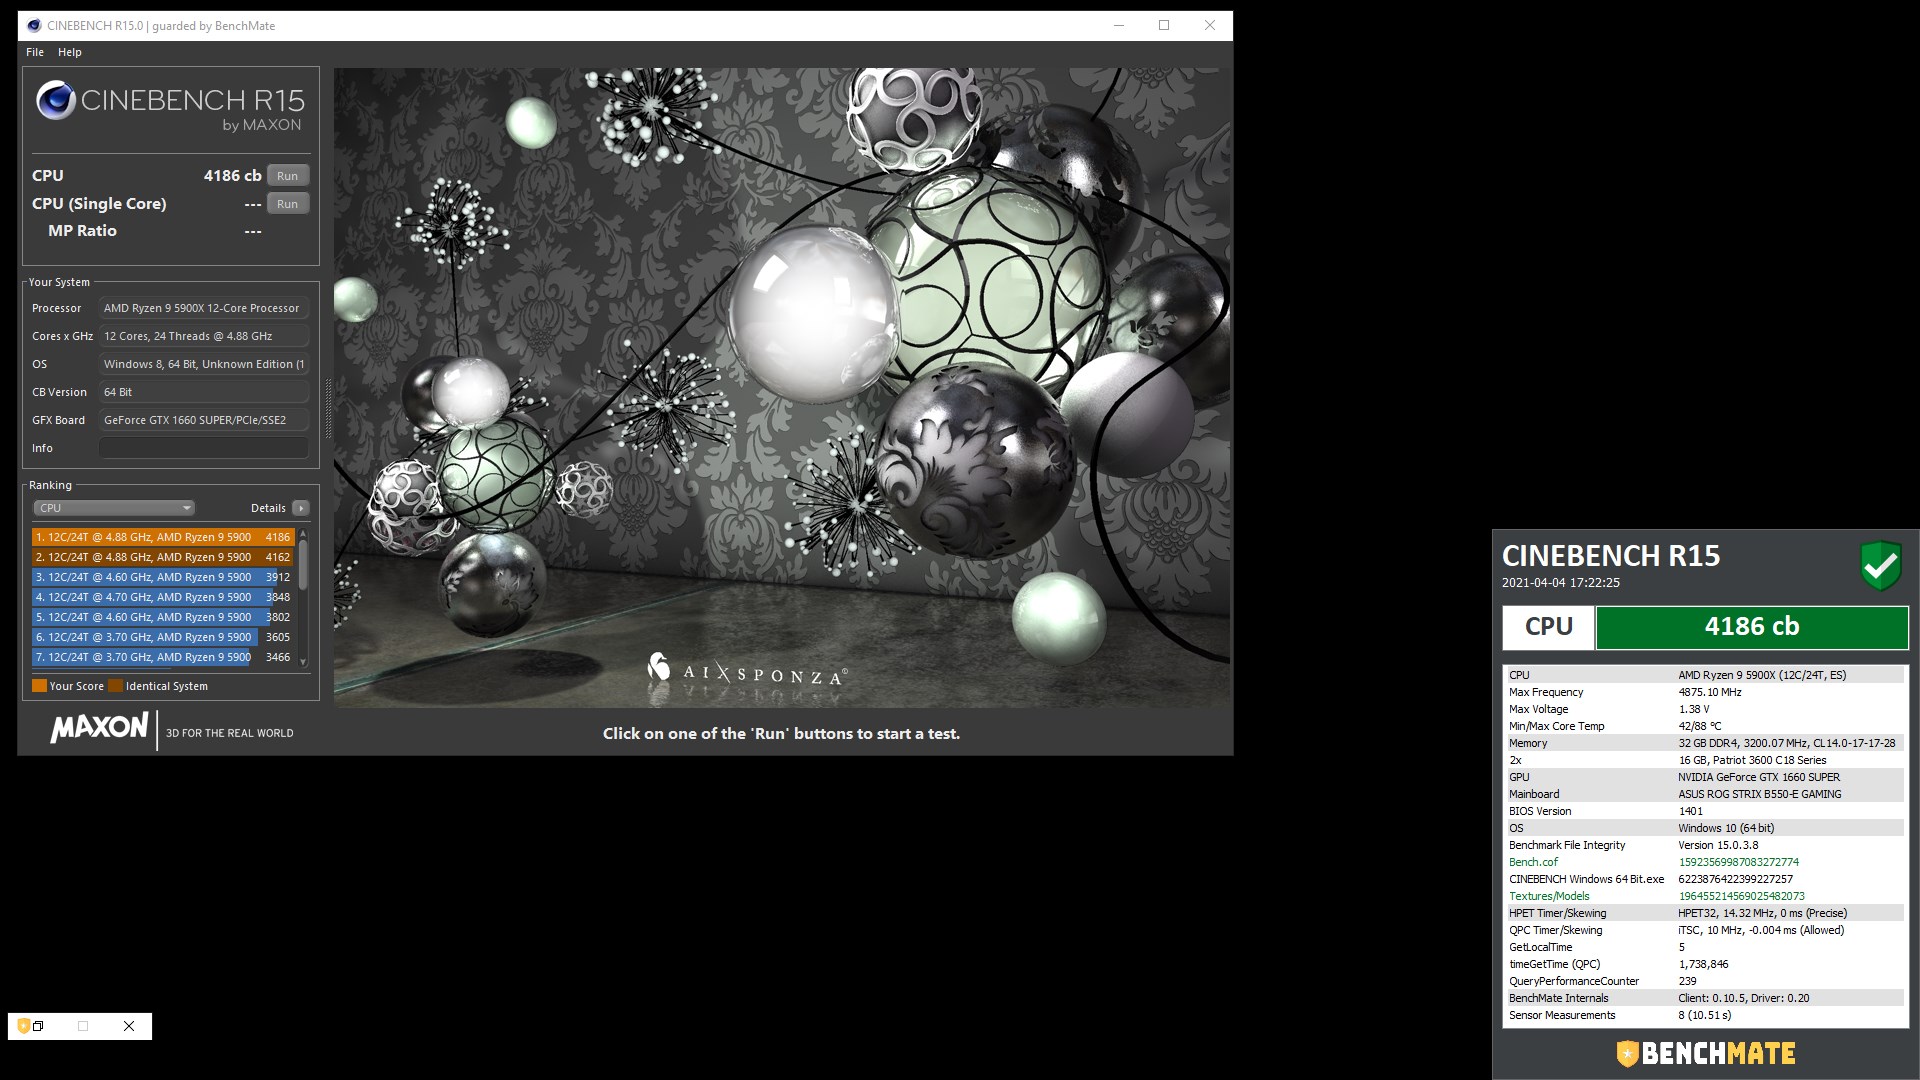Open the File menu
The image size is (1920, 1080).
click(35, 52)
